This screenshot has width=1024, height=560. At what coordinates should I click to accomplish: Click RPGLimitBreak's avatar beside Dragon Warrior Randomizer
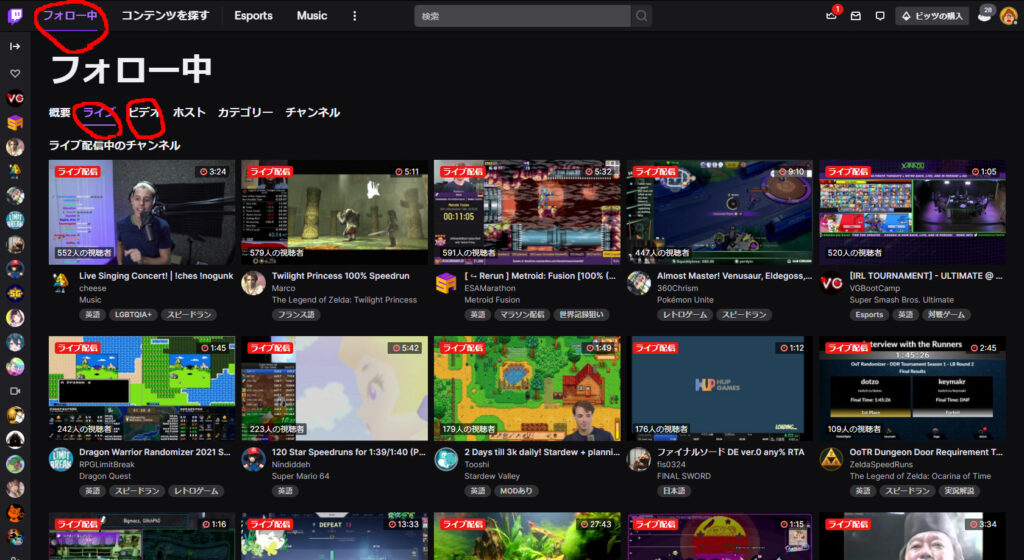point(61,459)
